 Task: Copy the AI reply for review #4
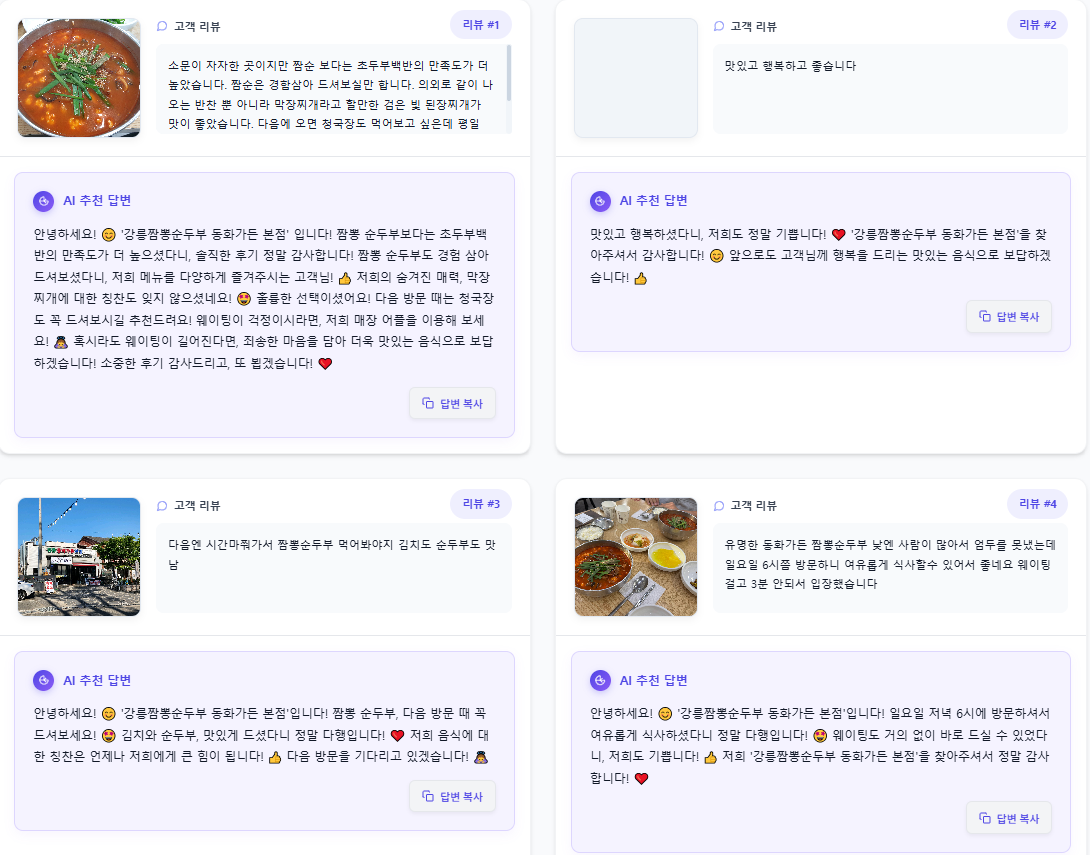pos(1009,818)
